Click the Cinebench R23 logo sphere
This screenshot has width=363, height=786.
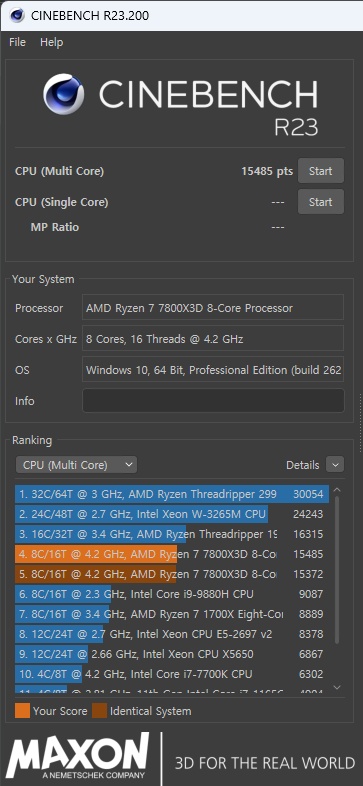point(64,94)
